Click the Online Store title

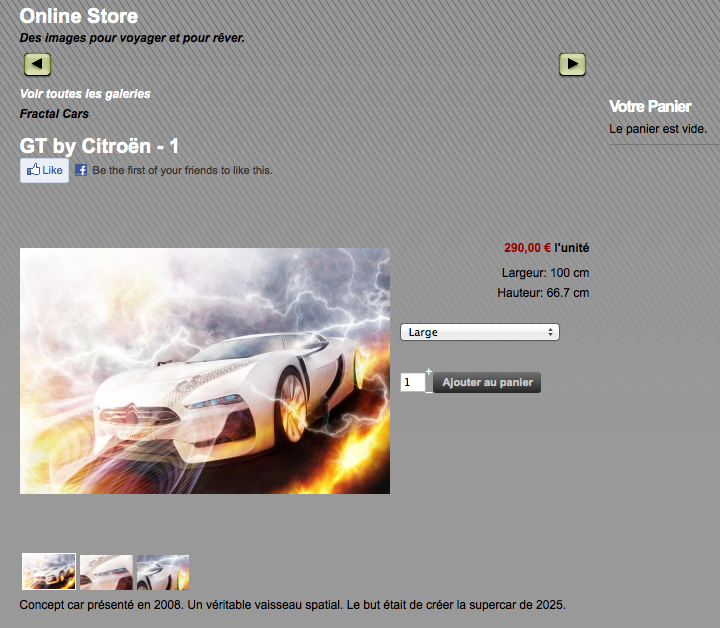tap(79, 16)
